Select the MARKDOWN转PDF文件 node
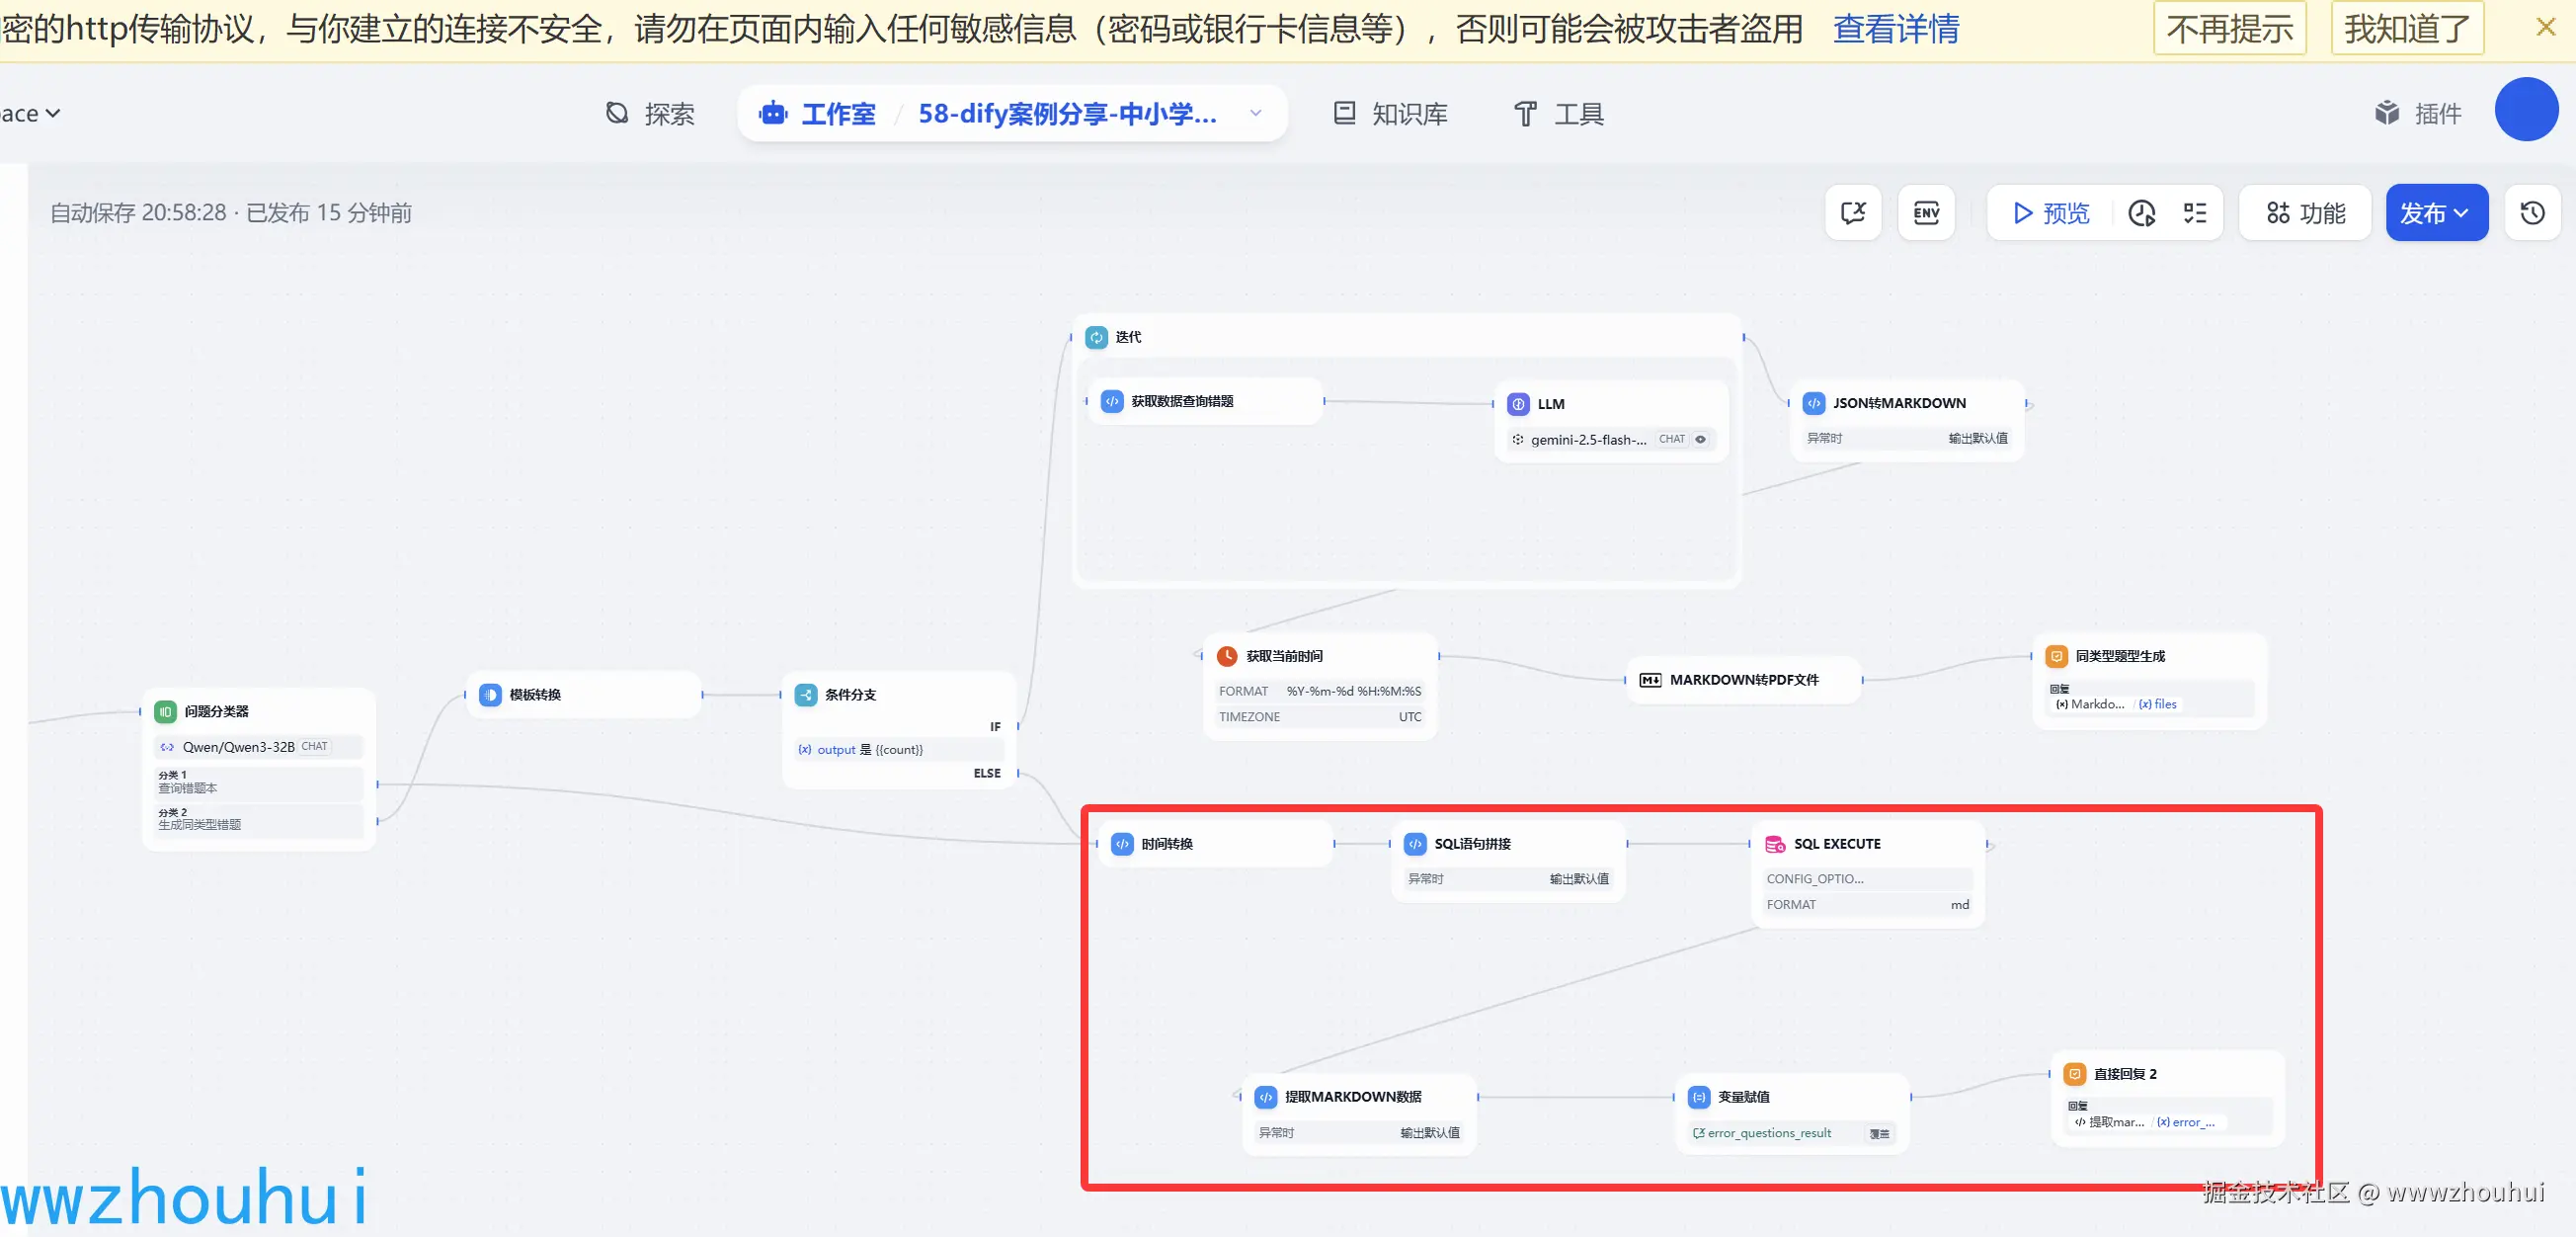The height and width of the screenshot is (1237, 2576). pos(1743,680)
